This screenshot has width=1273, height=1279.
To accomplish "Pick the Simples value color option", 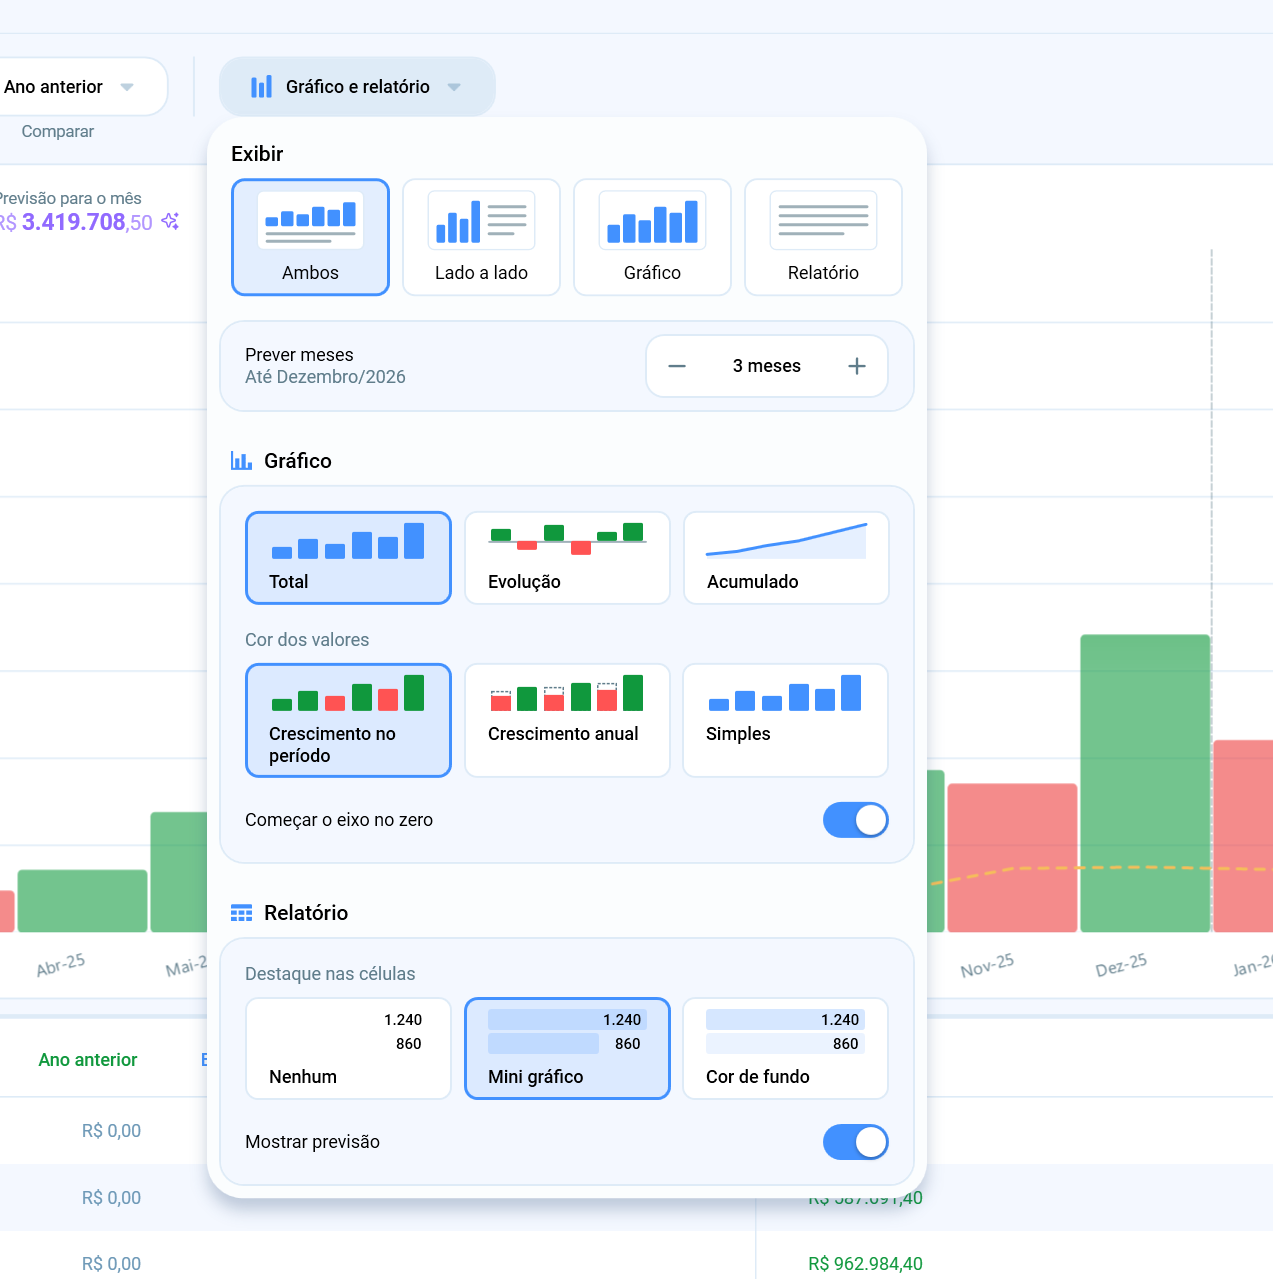I will pos(786,720).
